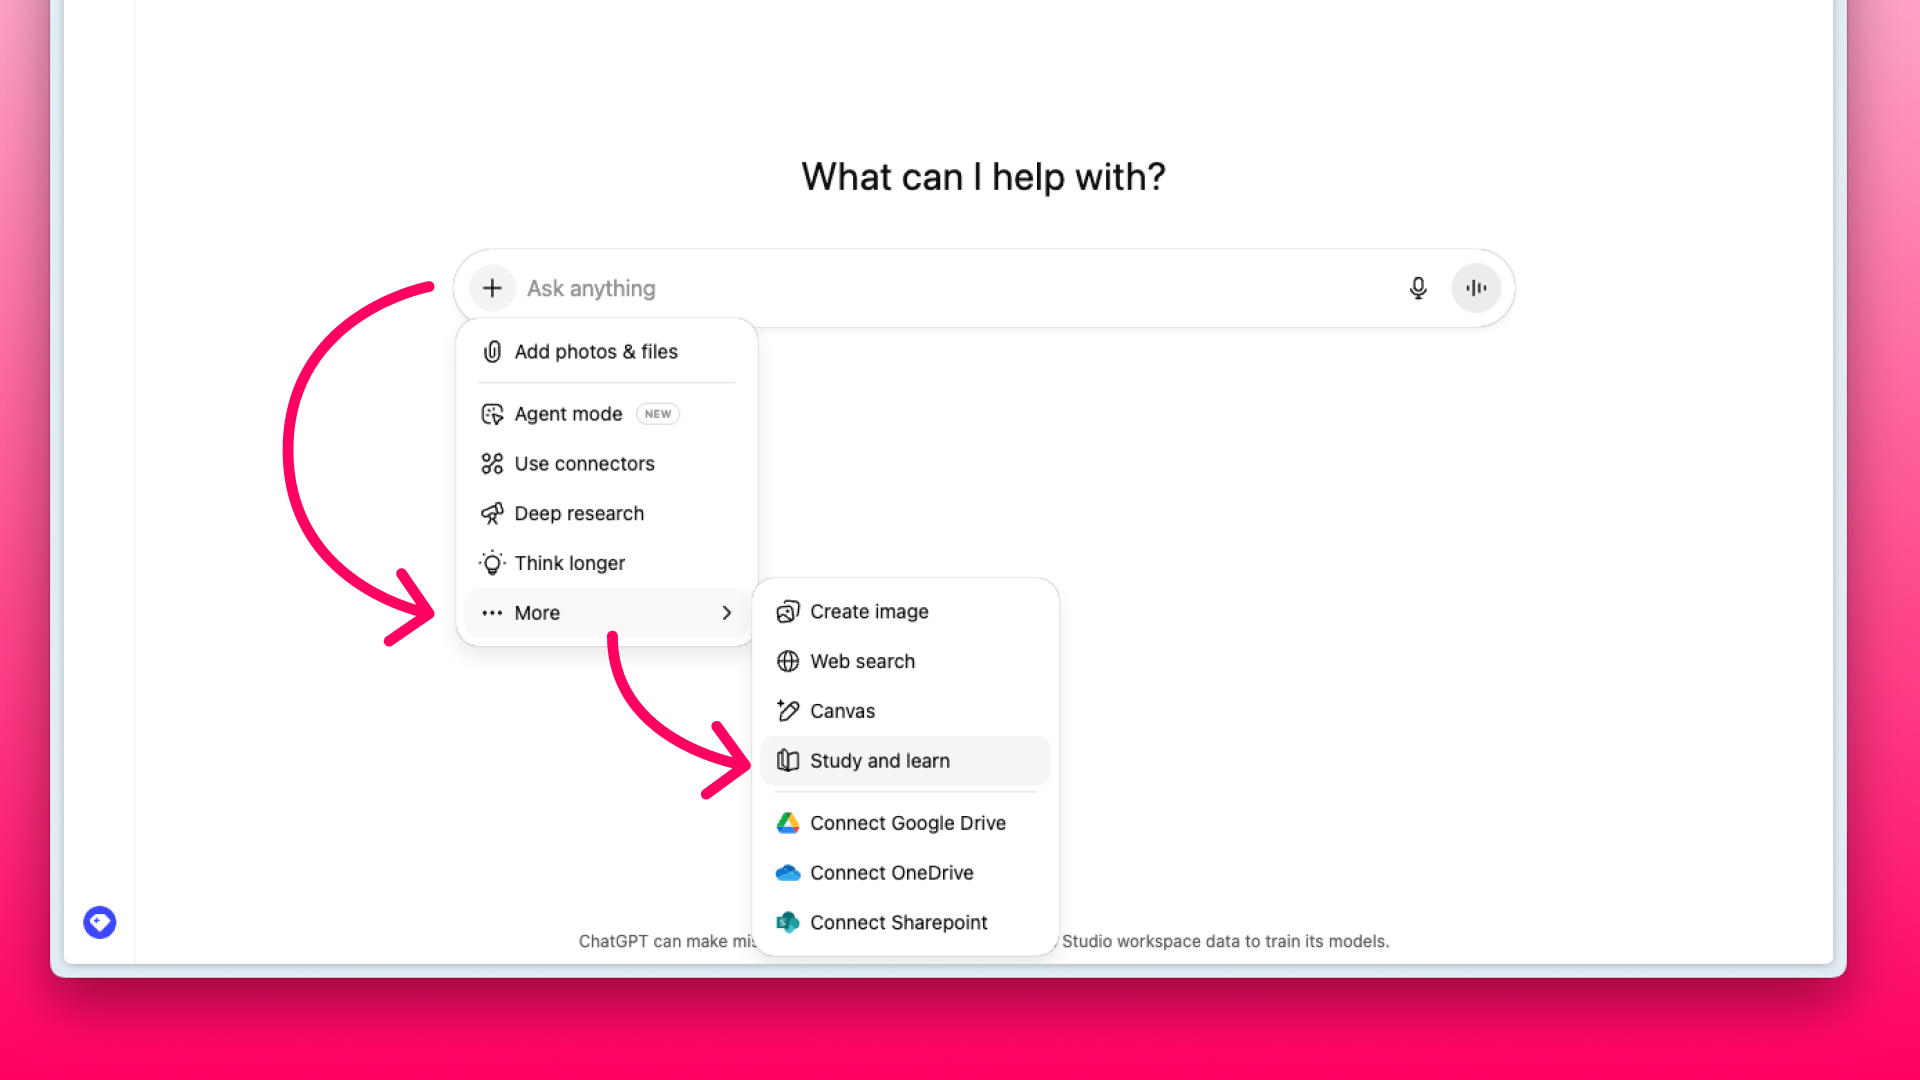Select the paperclip icon for Add photos & files

(x=491, y=352)
